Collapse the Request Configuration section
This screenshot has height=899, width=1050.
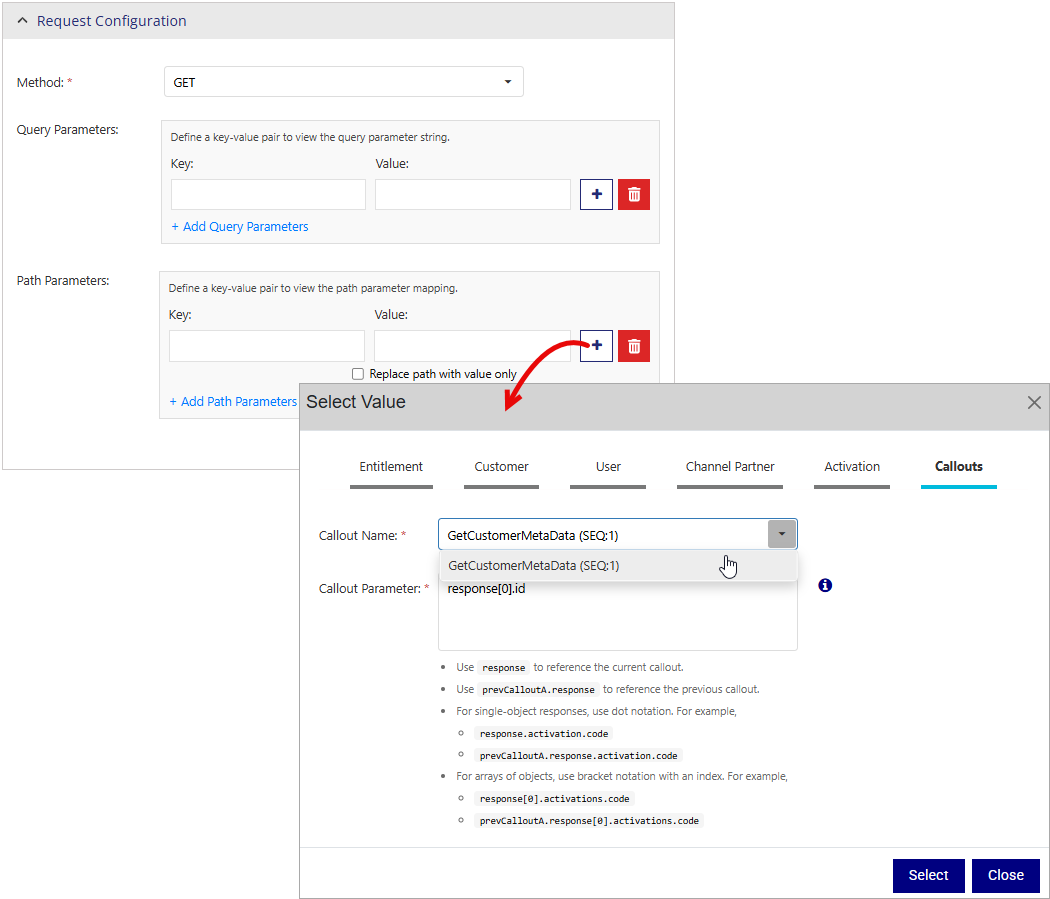[23, 21]
